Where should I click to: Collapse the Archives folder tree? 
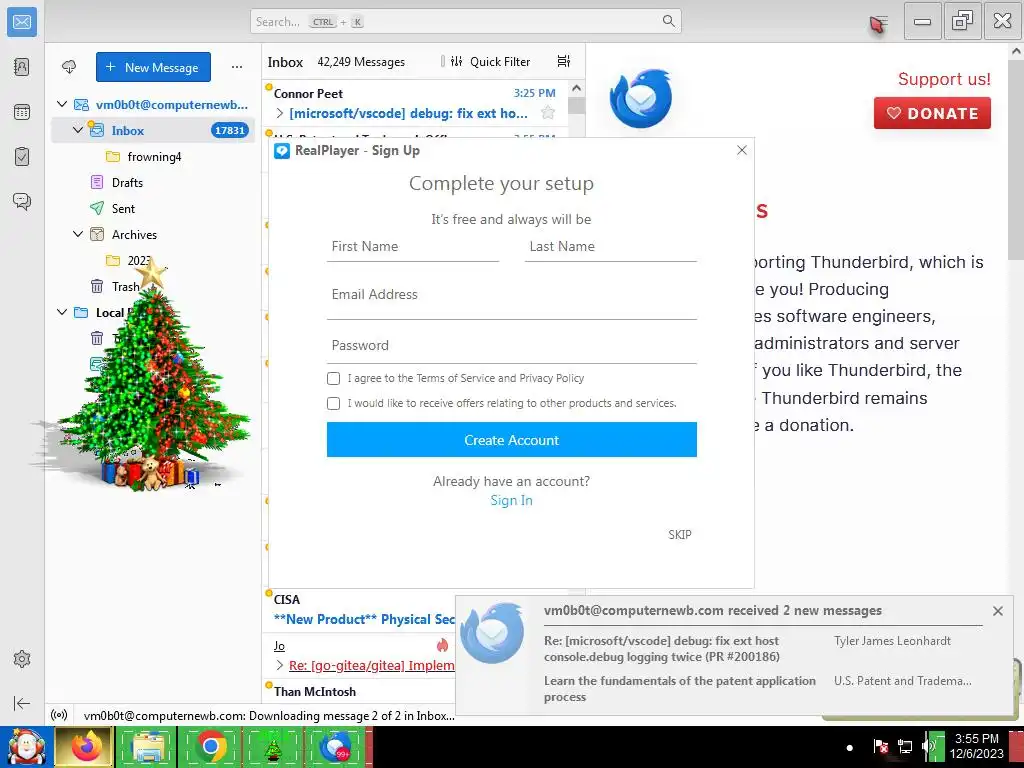(x=78, y=234)
